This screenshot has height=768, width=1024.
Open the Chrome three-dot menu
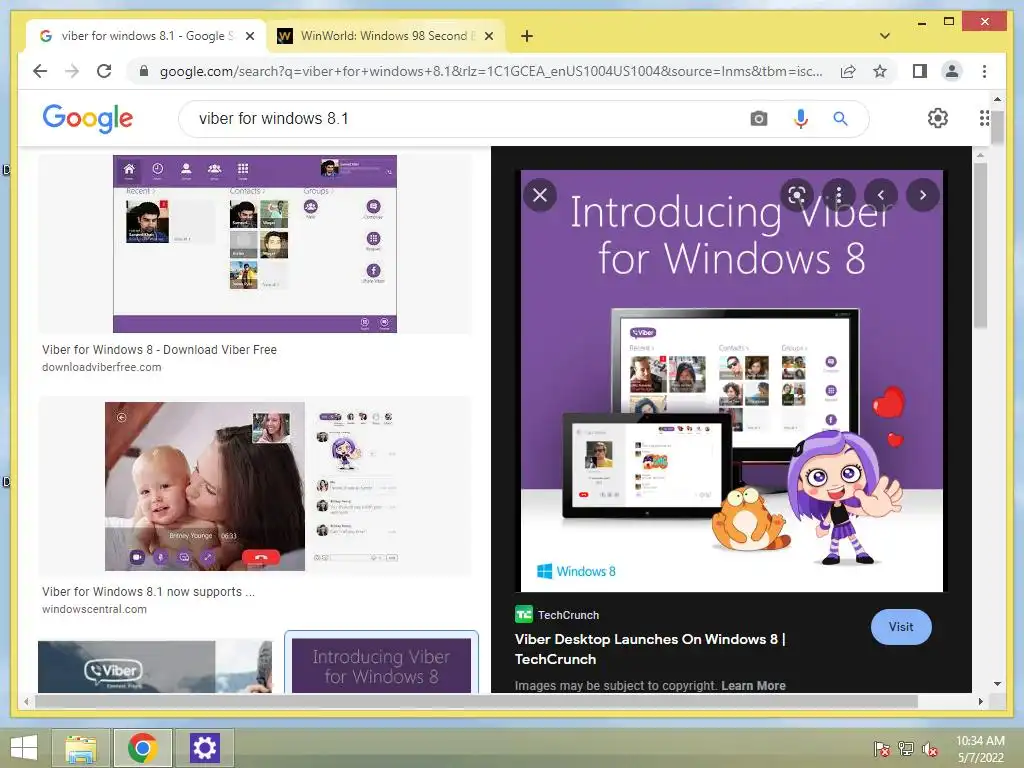click(x=984, y=71)
